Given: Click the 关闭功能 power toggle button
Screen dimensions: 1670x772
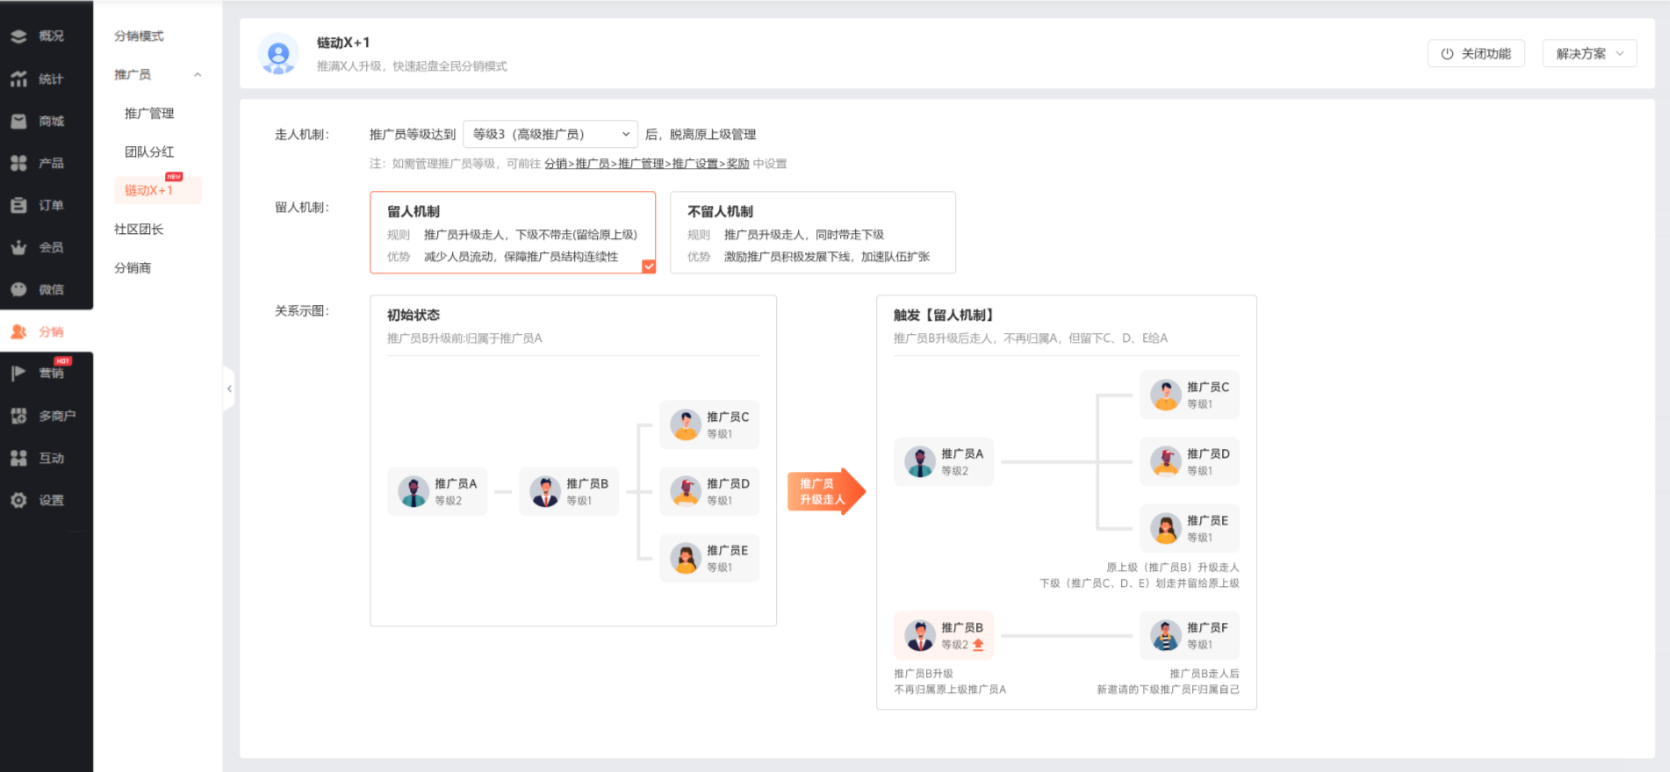Looking at the screenshot, I should point(1476,54).
